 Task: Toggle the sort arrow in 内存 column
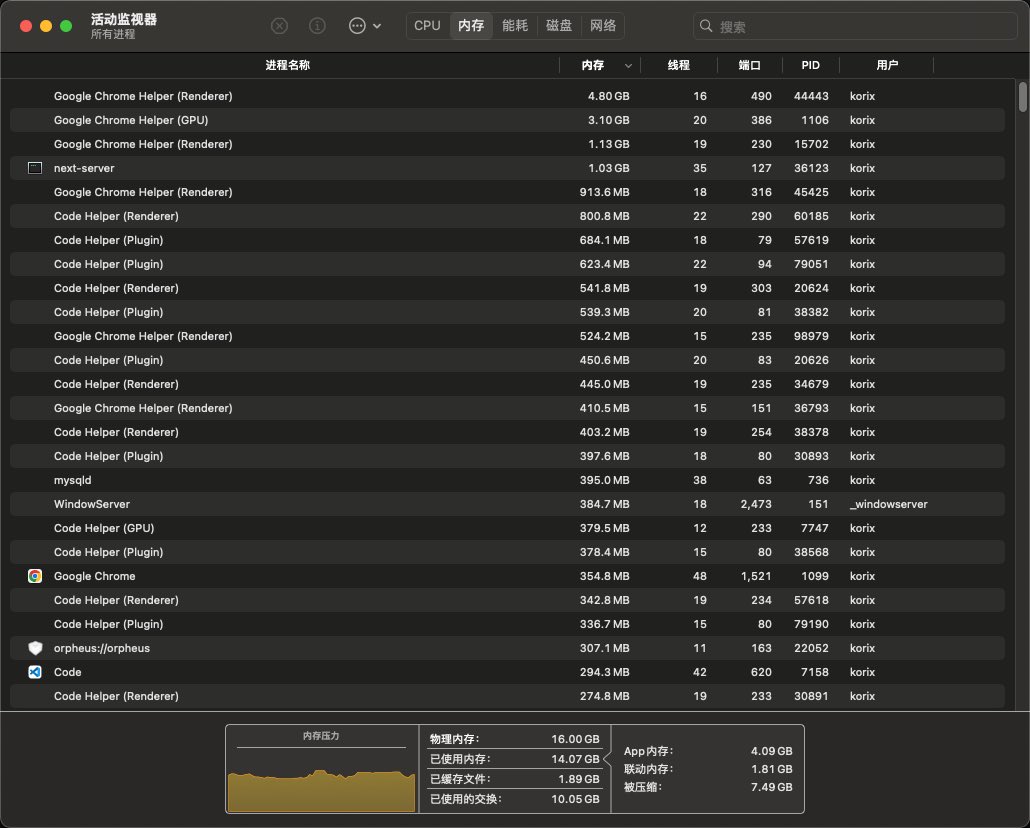pos(629,66)
